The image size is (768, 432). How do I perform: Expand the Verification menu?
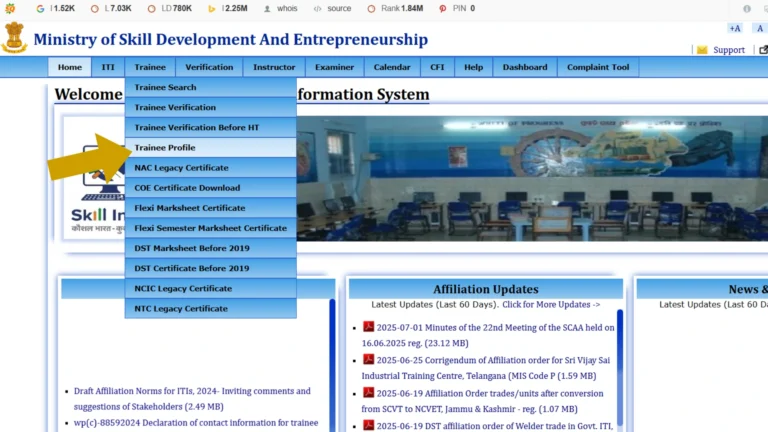click(209, 67)
